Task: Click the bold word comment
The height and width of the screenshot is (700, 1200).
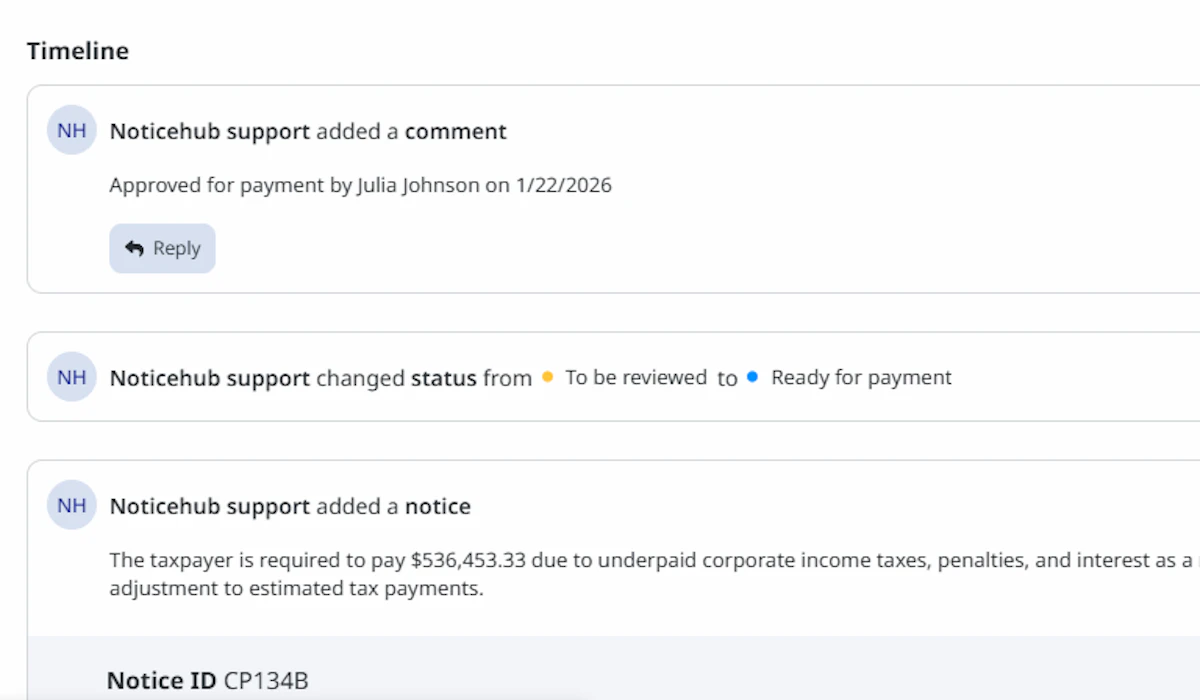Action: pyautogui.click(x=455, y=131)
